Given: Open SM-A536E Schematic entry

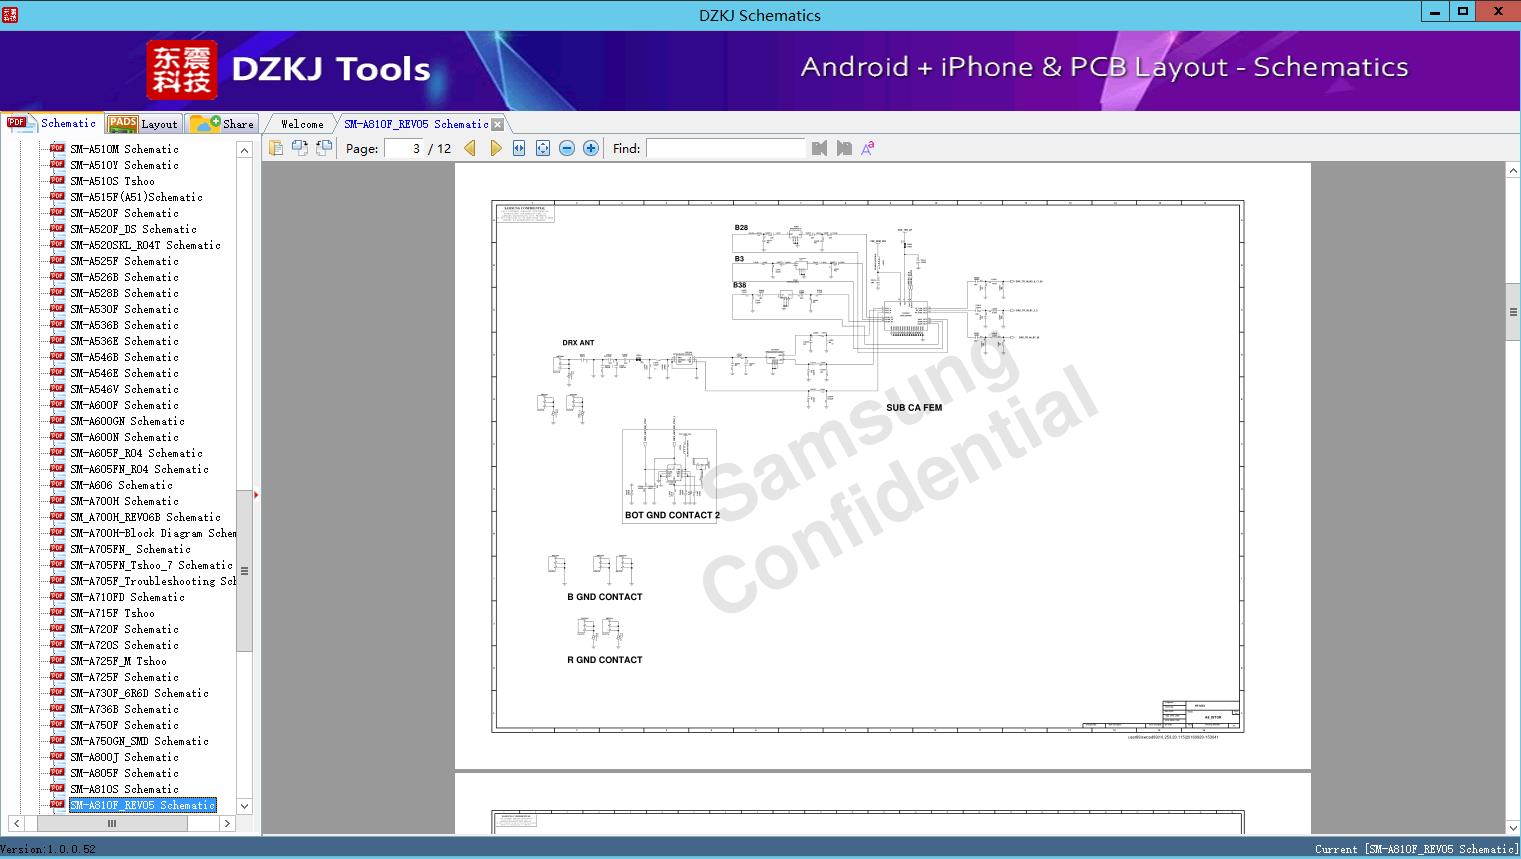Looking at the screenshot, I should tap(124, 341).
